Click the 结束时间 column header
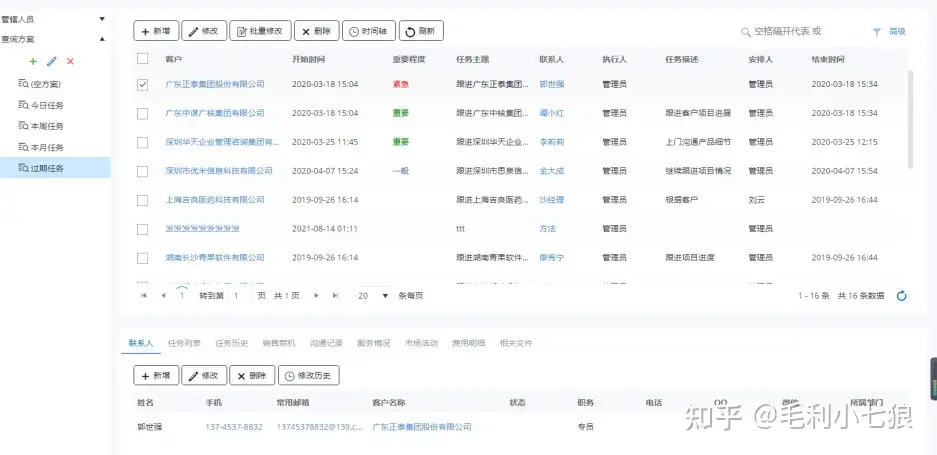Screen dimensions: 937x455 coord(828,60)
